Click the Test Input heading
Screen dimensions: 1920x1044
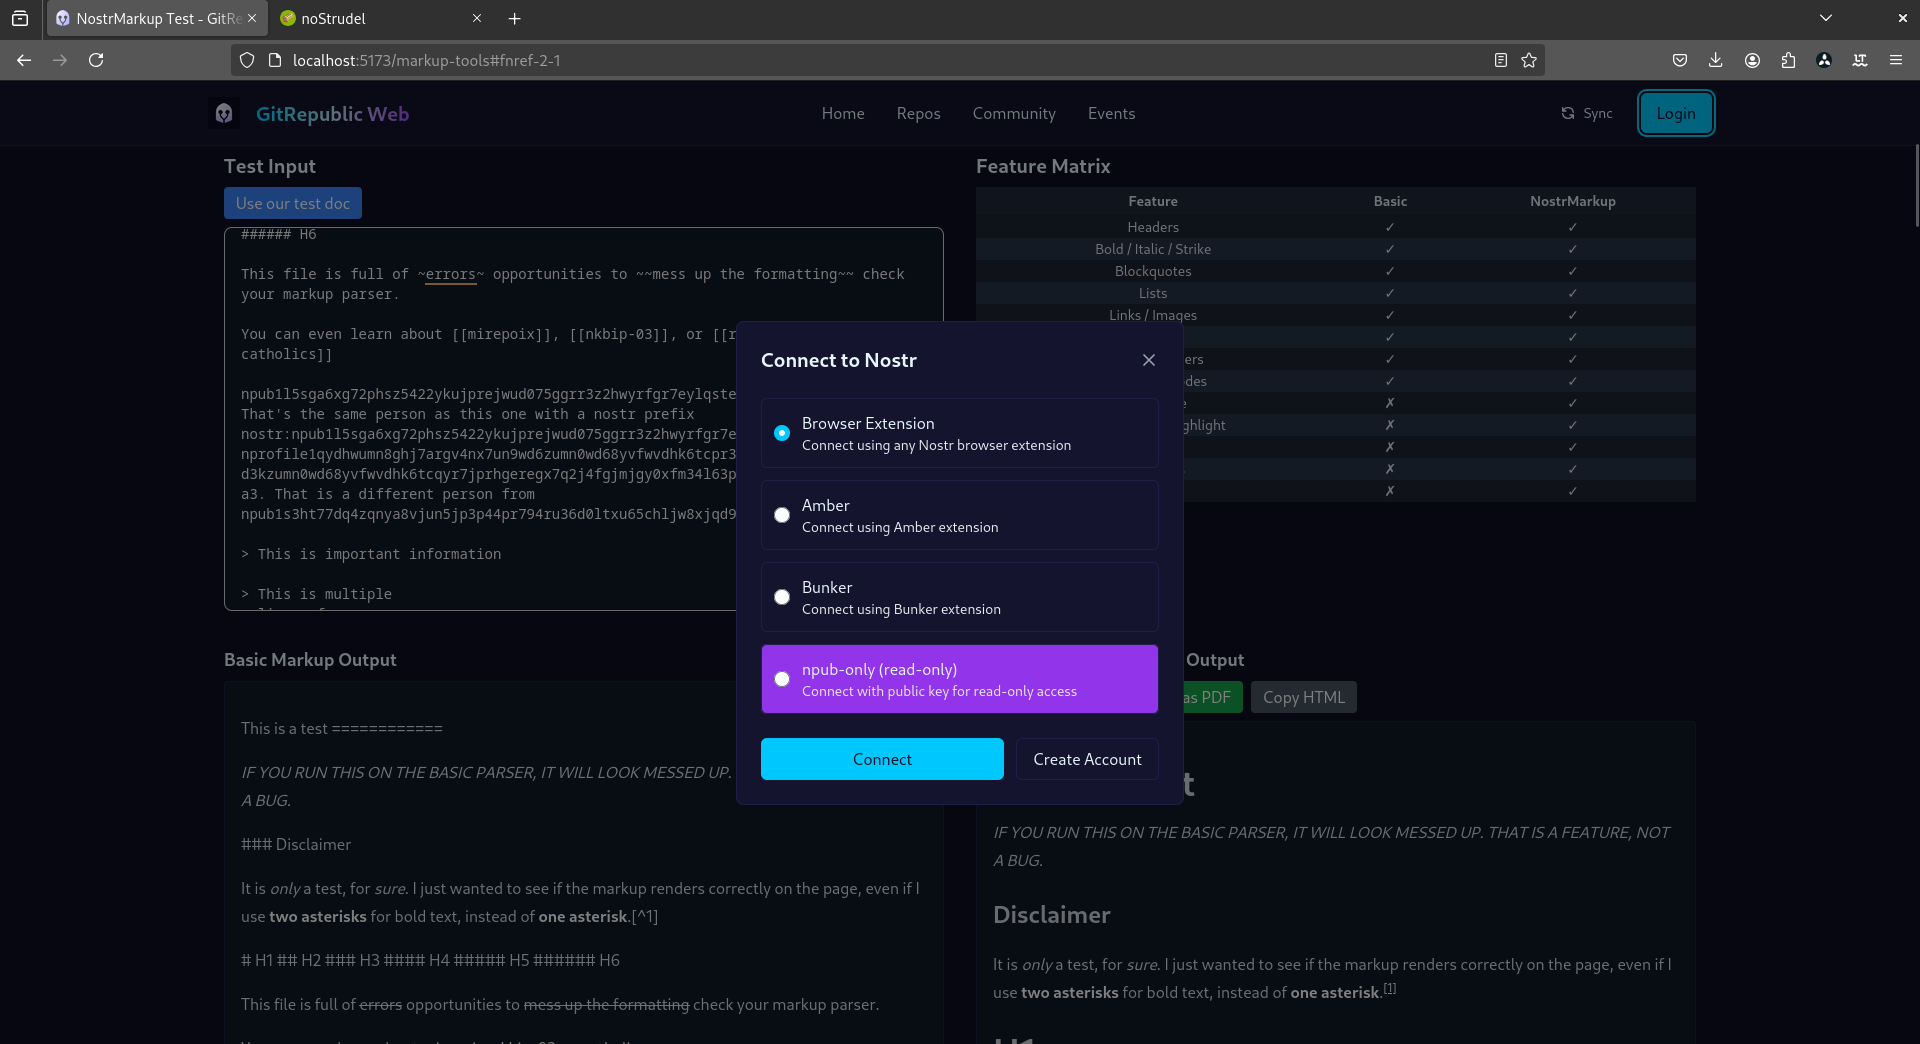point(270,166)
